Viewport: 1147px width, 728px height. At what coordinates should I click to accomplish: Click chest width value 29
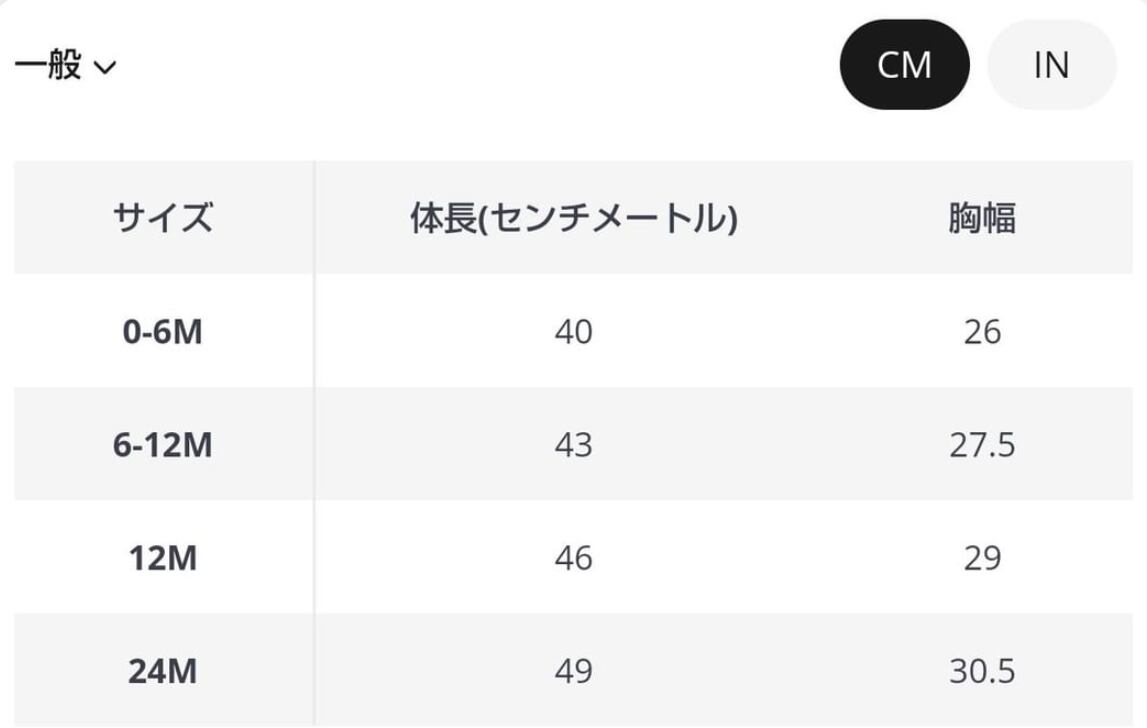982,558
